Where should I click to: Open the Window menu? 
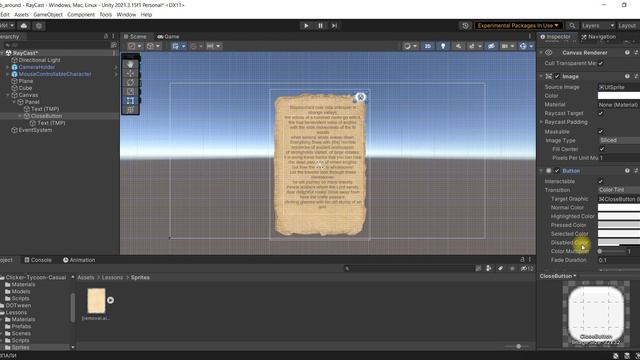pyautogui.click(x=126, y=14)
